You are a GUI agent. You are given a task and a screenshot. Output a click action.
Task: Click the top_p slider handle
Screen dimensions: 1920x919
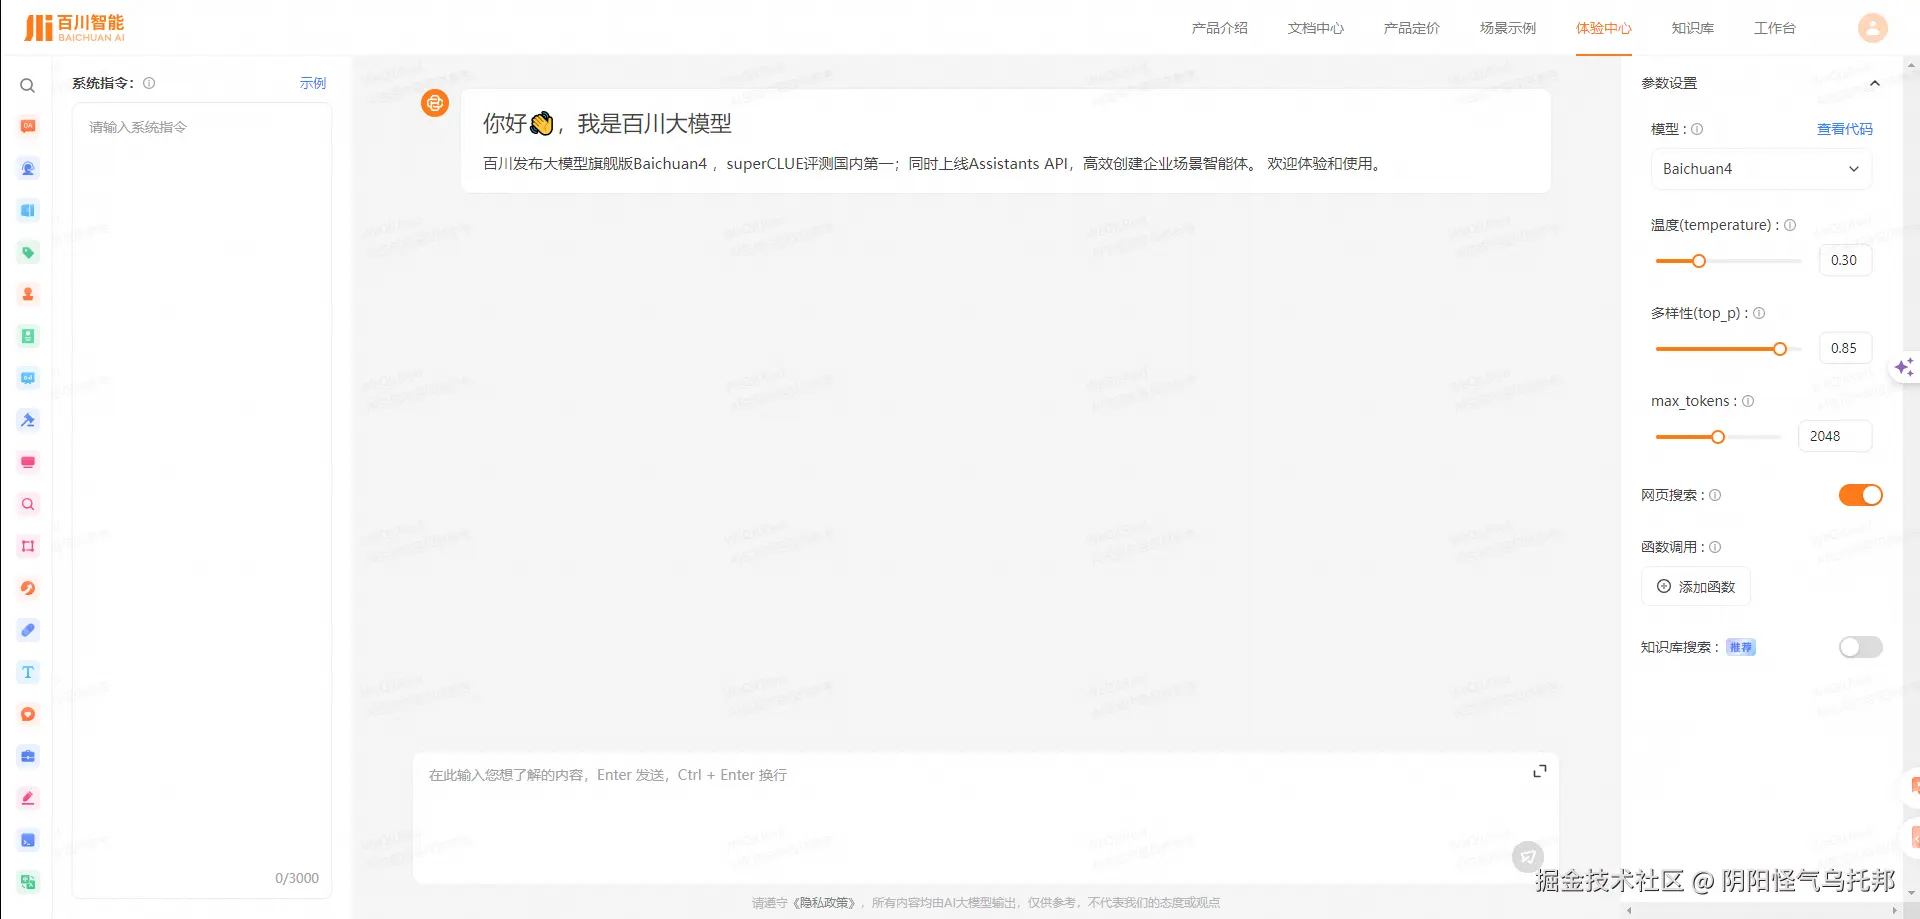click(1780, 349)
